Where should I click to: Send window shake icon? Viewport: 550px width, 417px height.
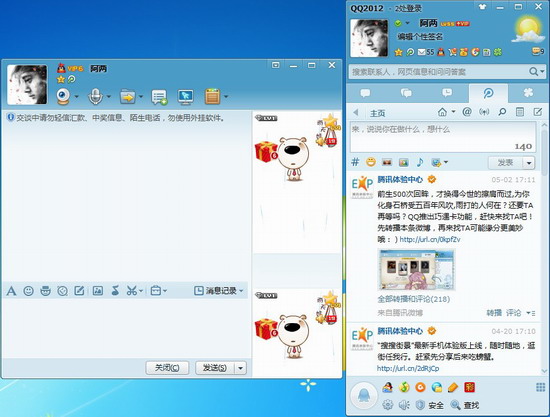pos(62,291)
